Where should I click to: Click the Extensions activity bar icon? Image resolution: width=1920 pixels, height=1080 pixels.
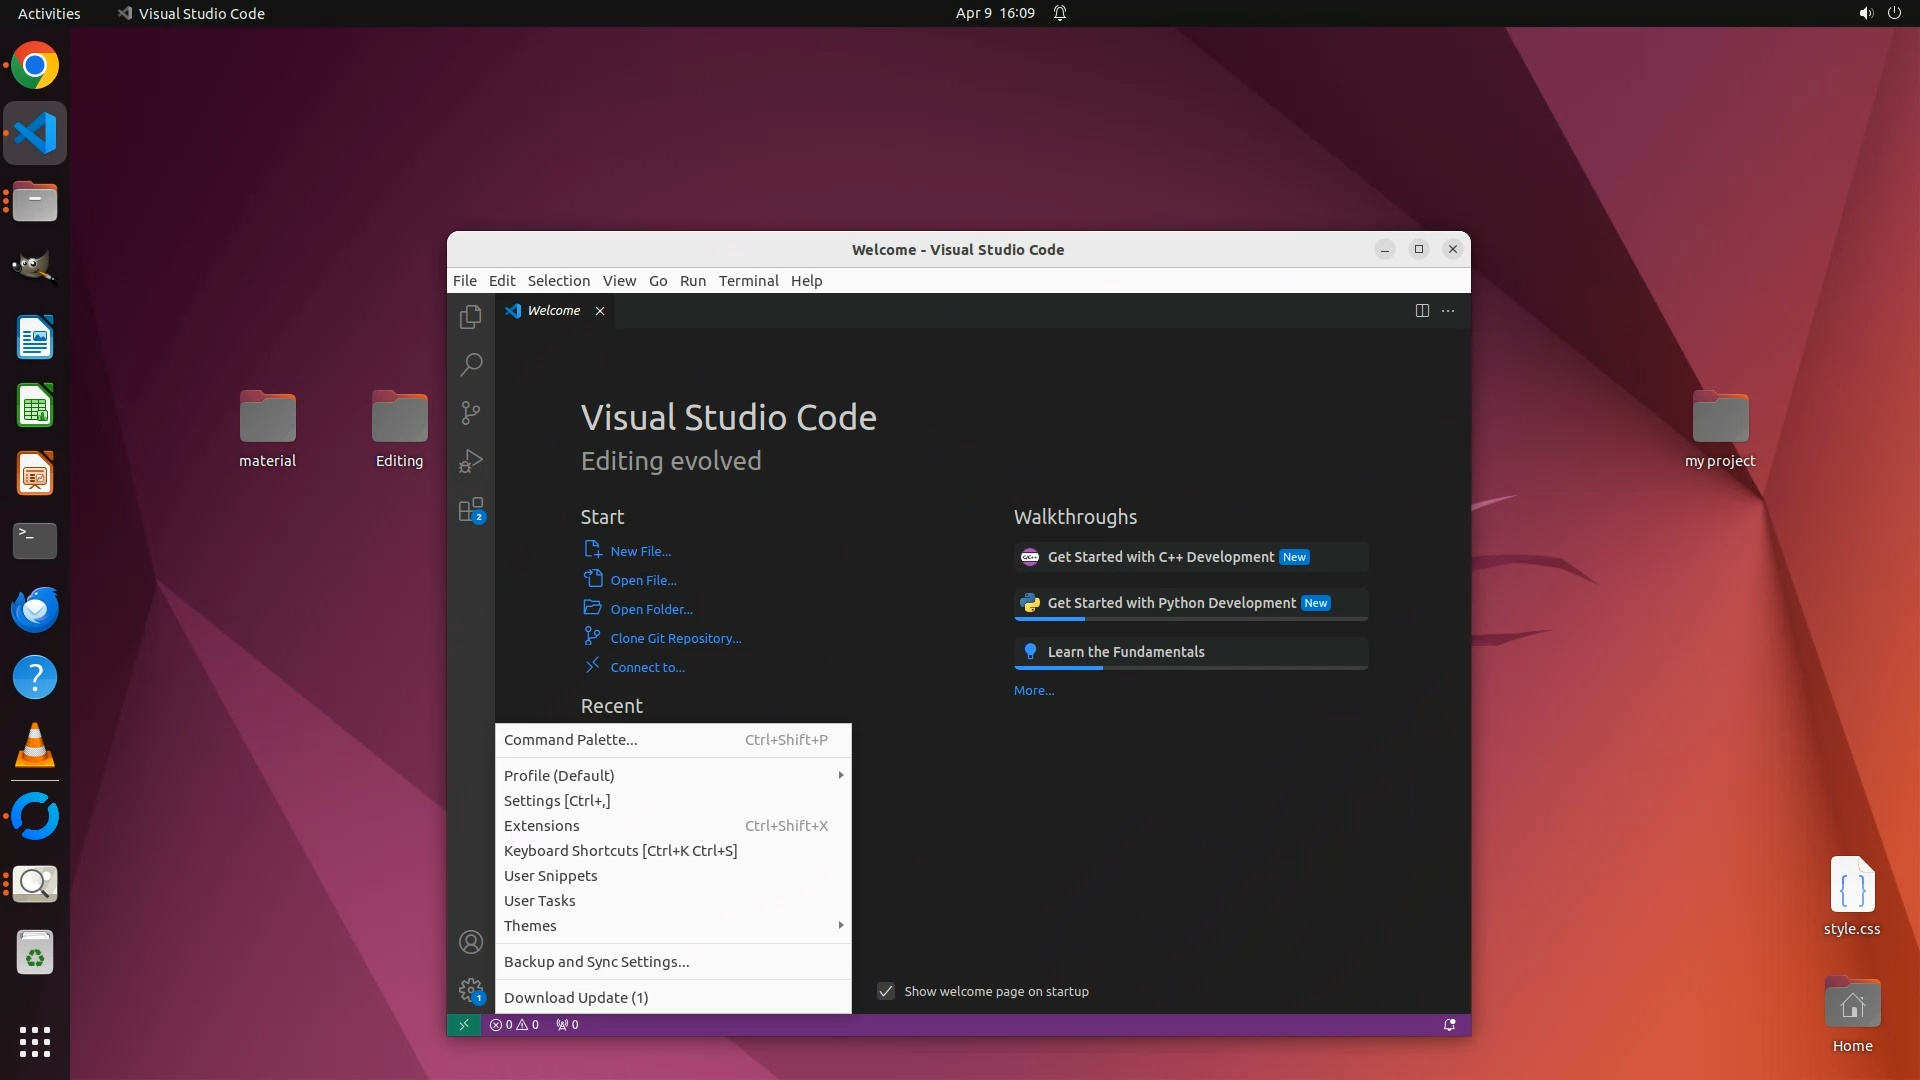(x=470, y=510)
